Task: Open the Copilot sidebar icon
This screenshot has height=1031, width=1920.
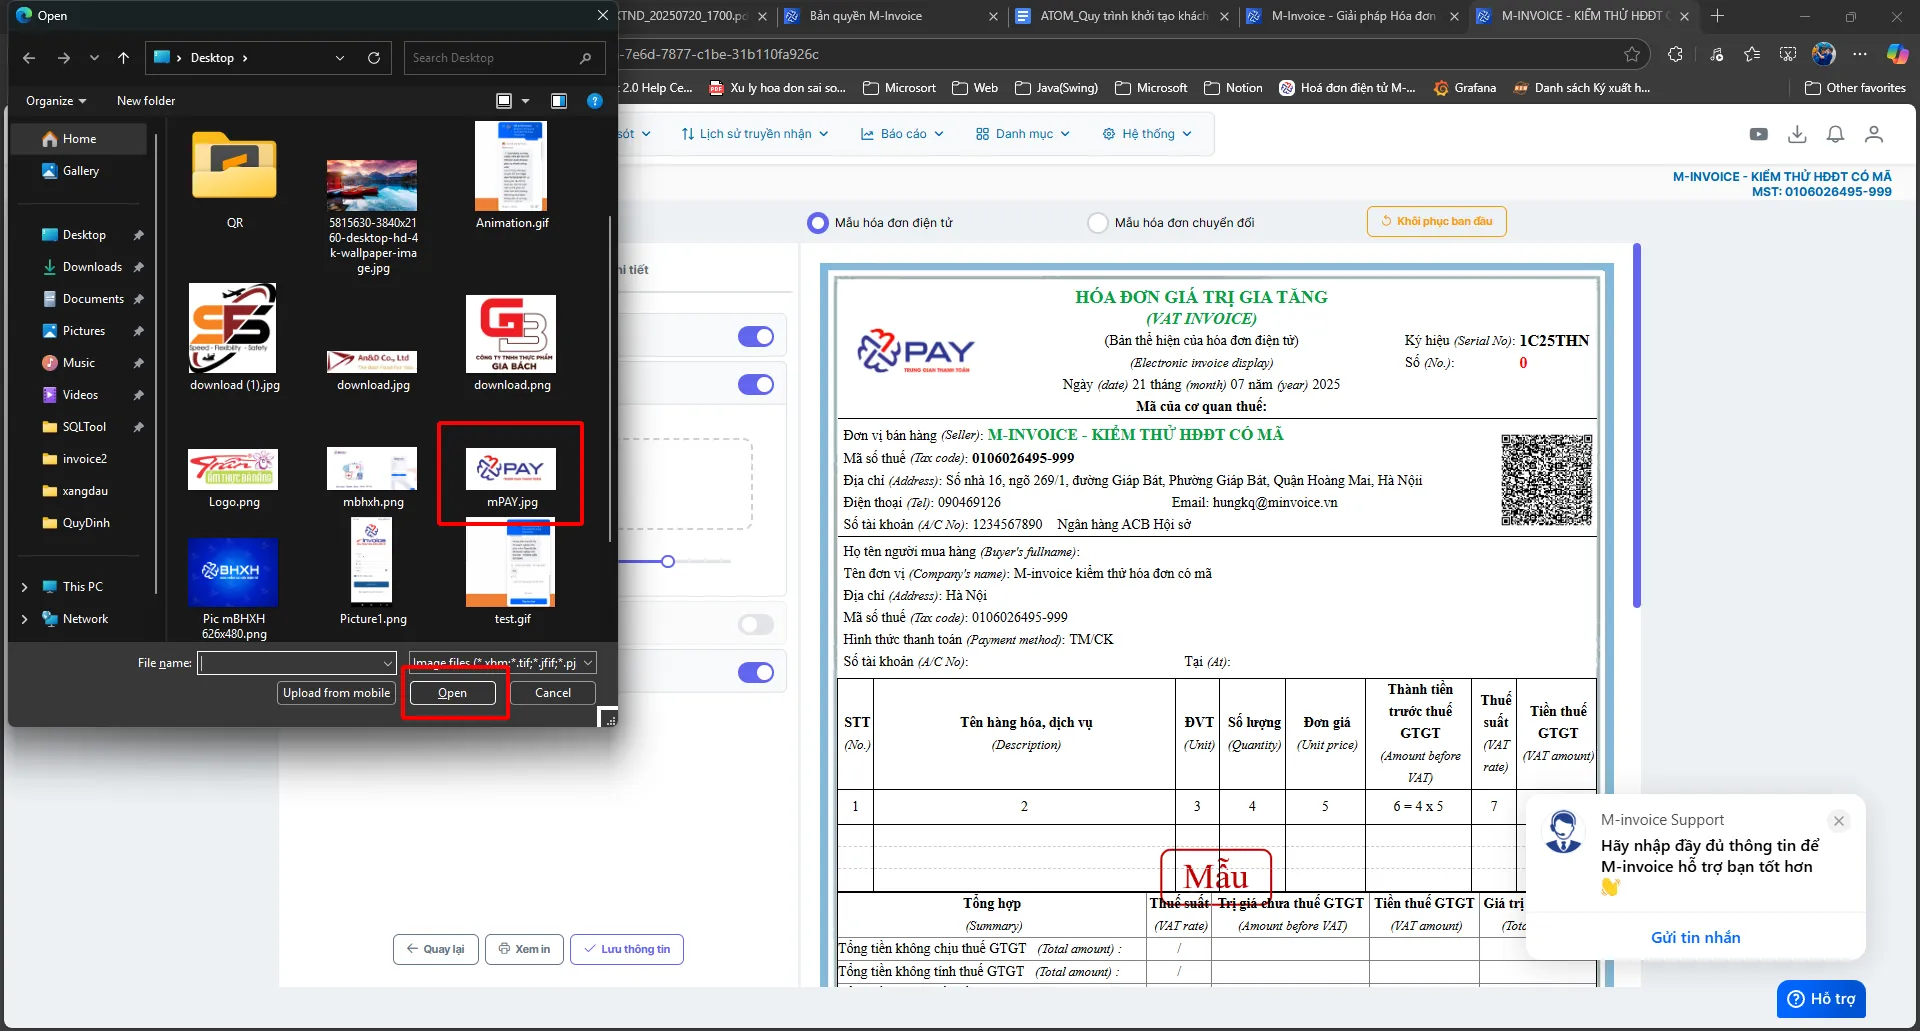Action: click(x=1897, y=54)
